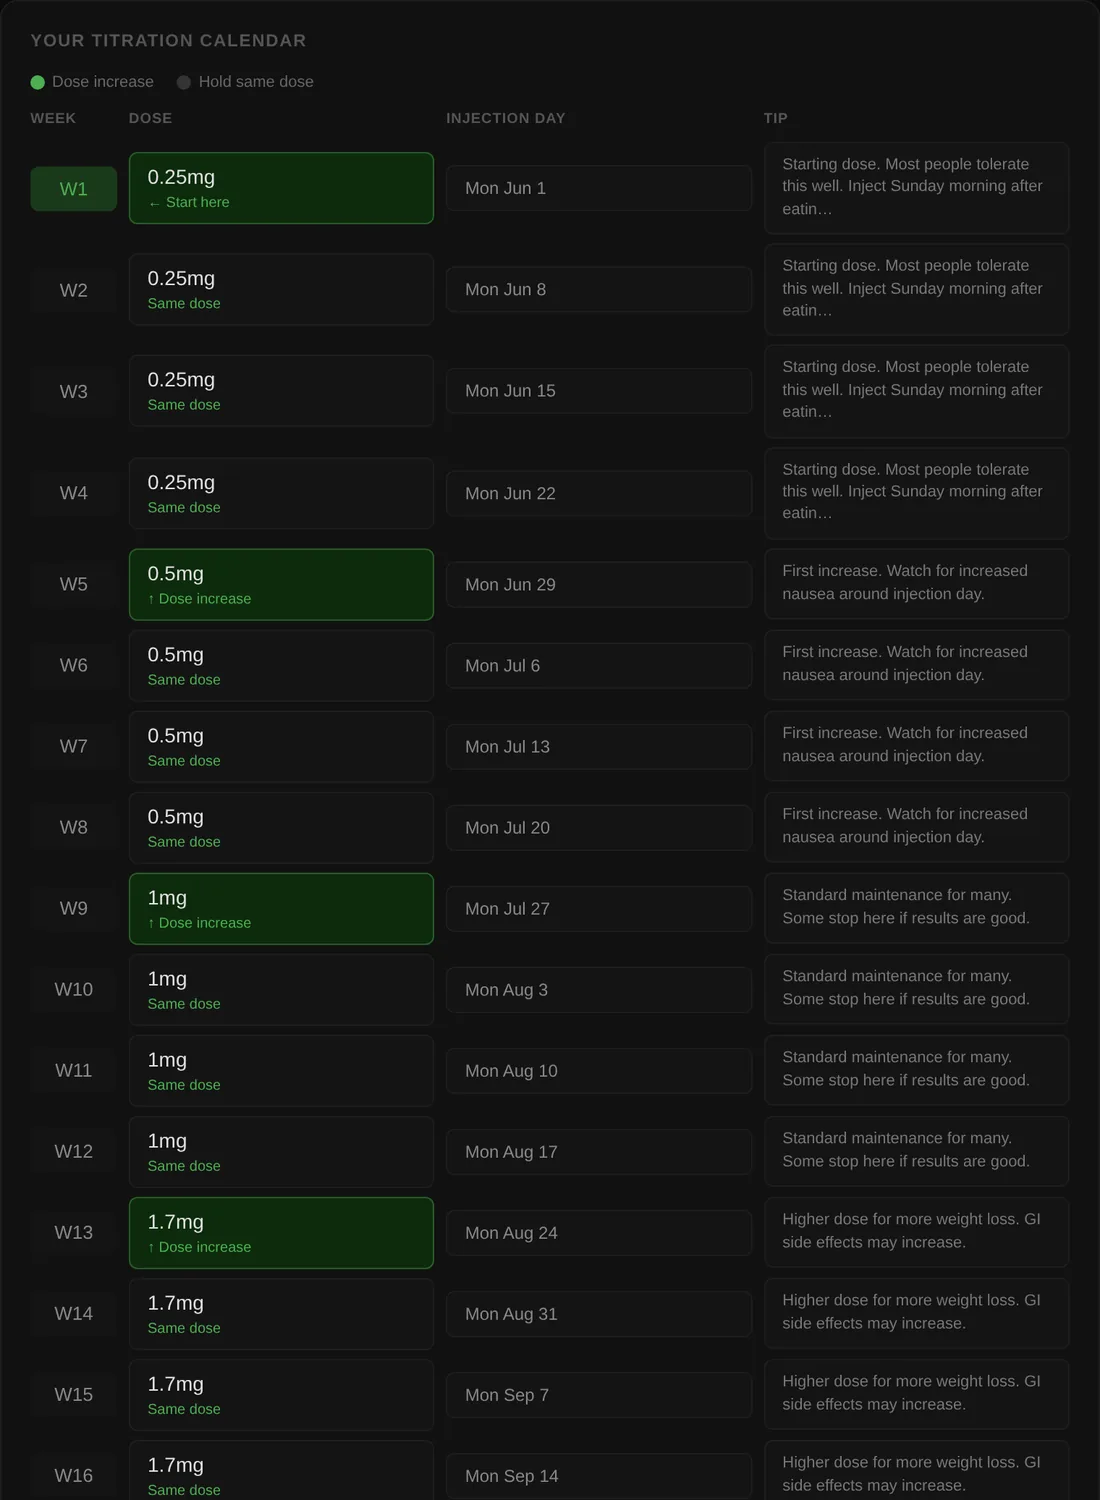Select the Mon Jun 29 injection day field
The width and height of the screenshot is (1100, 1500).
[599, 585]
